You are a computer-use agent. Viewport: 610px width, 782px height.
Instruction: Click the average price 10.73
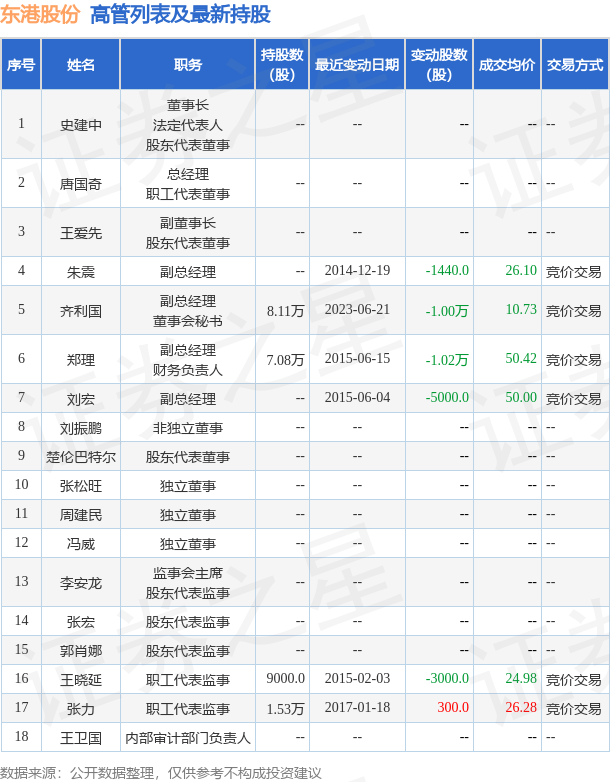521,310
